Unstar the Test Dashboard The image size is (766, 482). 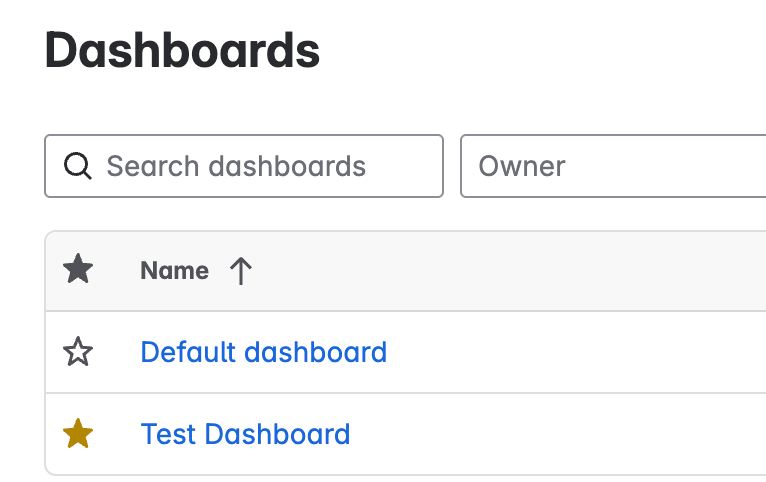(78, 434)
